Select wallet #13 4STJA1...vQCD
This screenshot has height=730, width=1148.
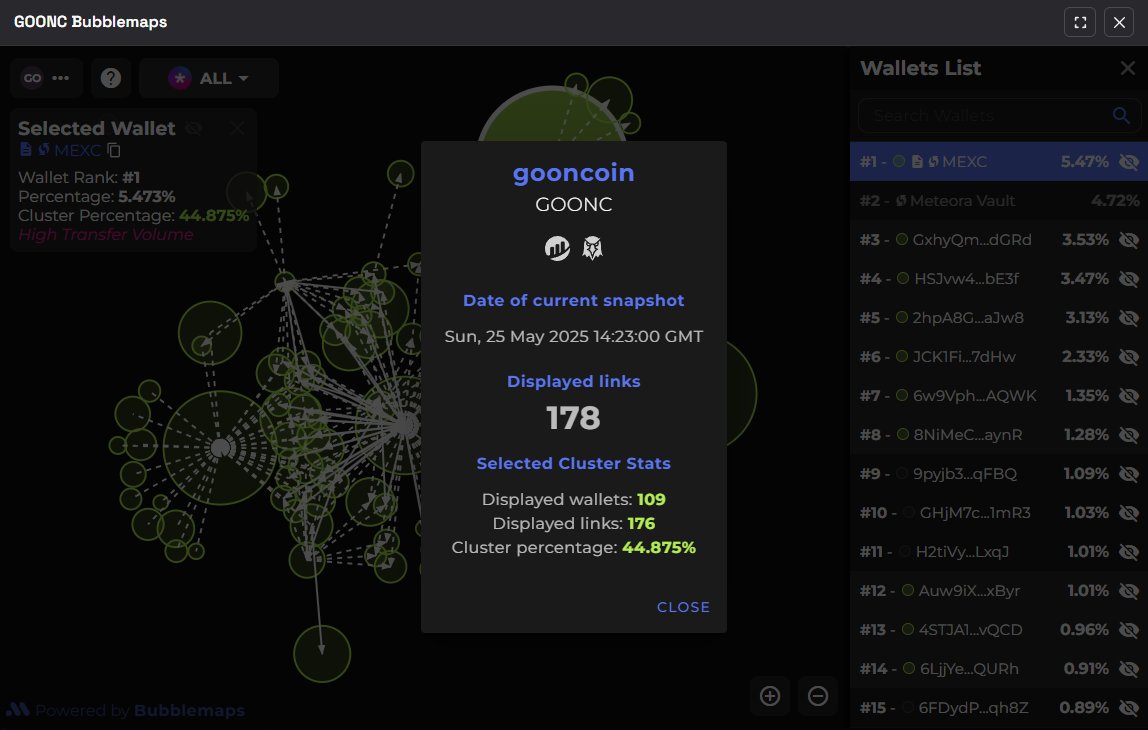pos(999,630)
